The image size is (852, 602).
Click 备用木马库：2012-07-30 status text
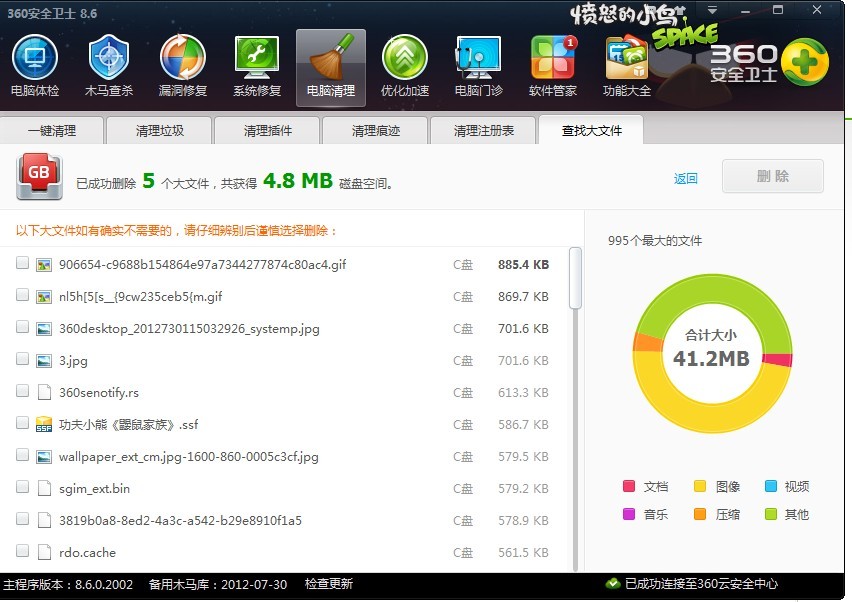[x=218, y=584]
